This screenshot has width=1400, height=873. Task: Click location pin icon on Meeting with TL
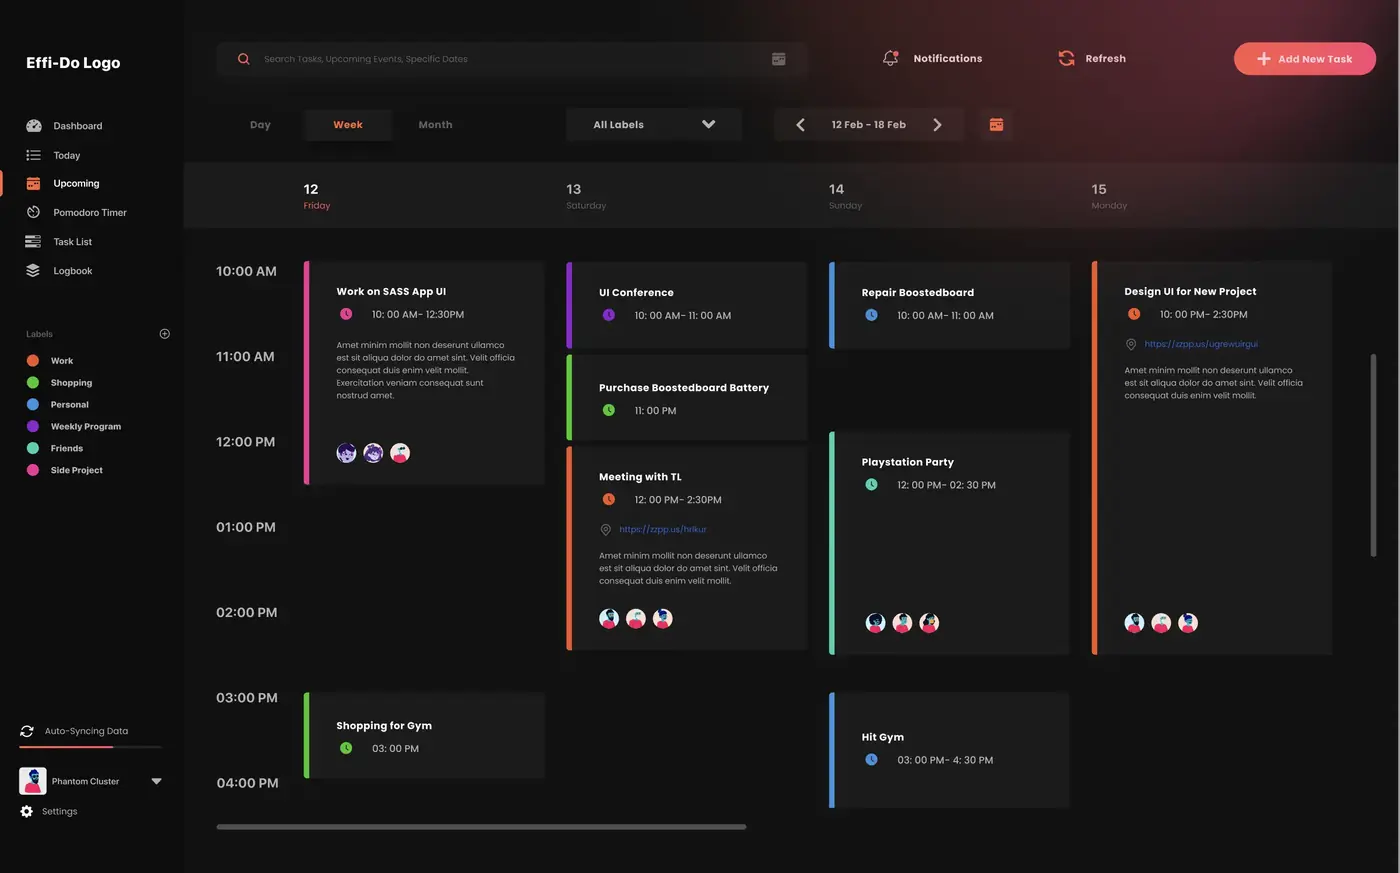[605, 530]
